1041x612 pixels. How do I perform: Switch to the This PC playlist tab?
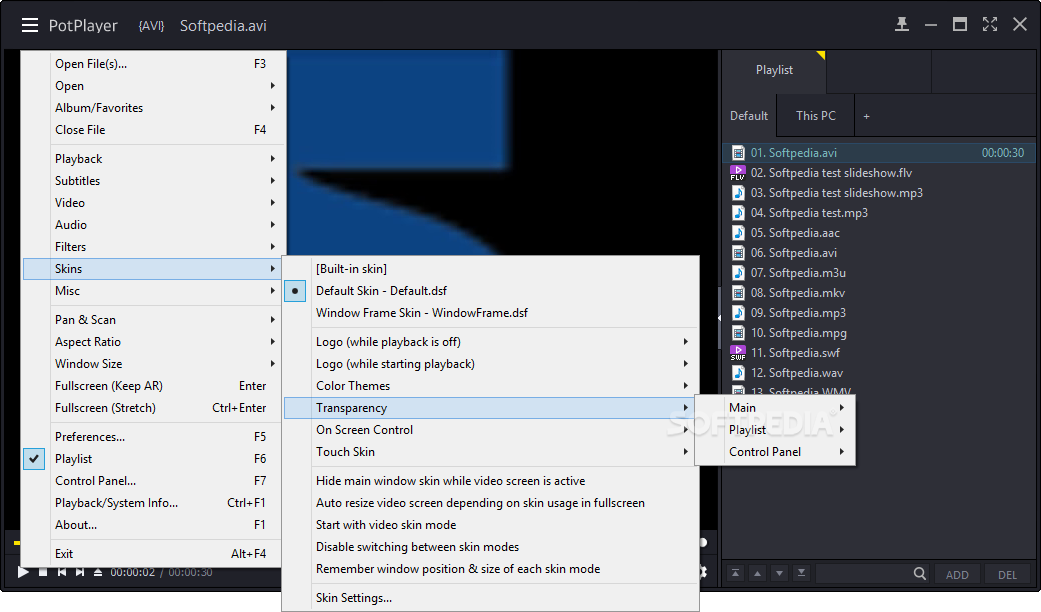(815, 115)
